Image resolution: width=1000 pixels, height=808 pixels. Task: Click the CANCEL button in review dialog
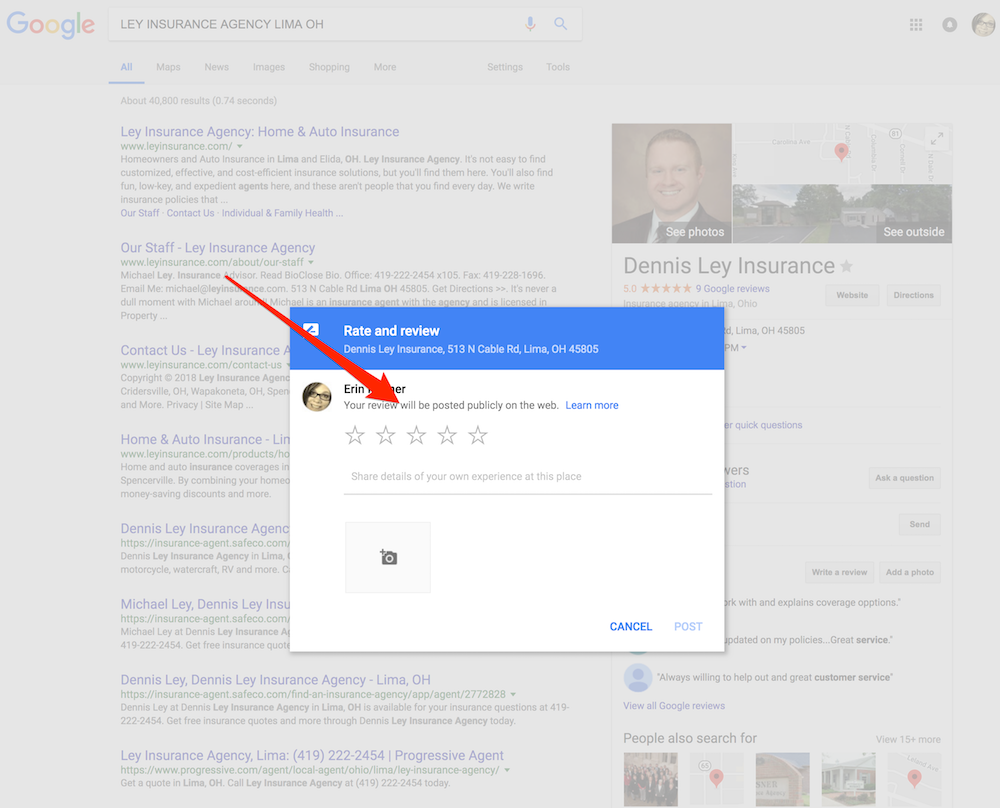(631, 626)
